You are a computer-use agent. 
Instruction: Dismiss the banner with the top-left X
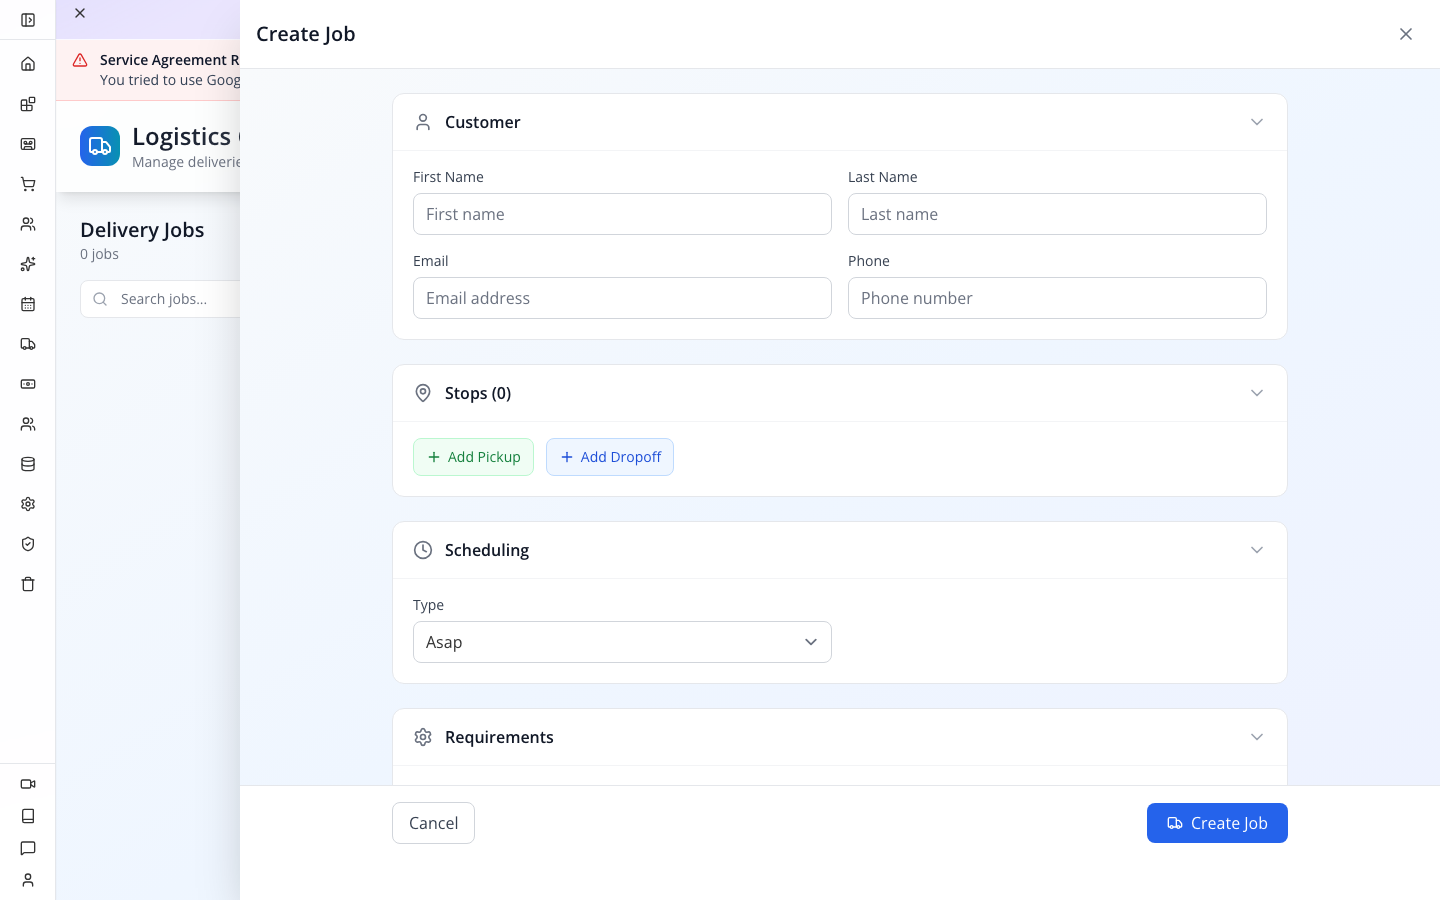(x=80, y=13)
